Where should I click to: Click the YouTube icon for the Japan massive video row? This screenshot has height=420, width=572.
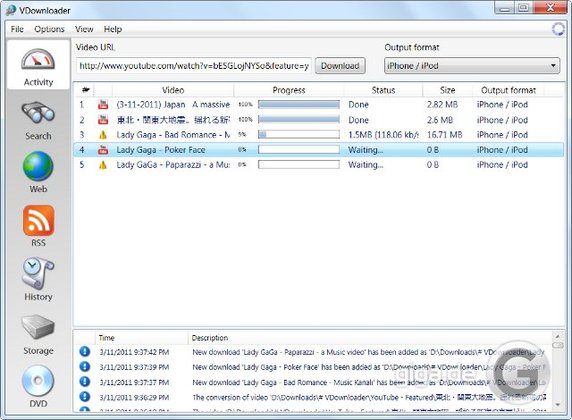click(103, 105)
